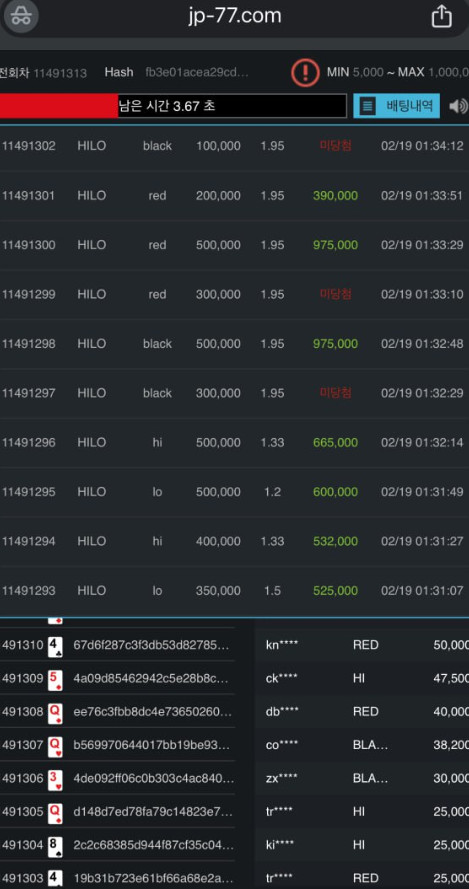Click the Queen of diamonds card for round 491308
This screenshot has height=889, width=469.
pyautogui.click(x=55, y=712)
